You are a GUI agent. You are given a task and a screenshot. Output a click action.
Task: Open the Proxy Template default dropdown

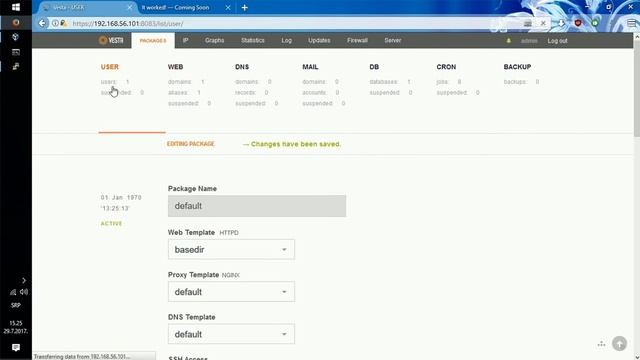(231, 292)
